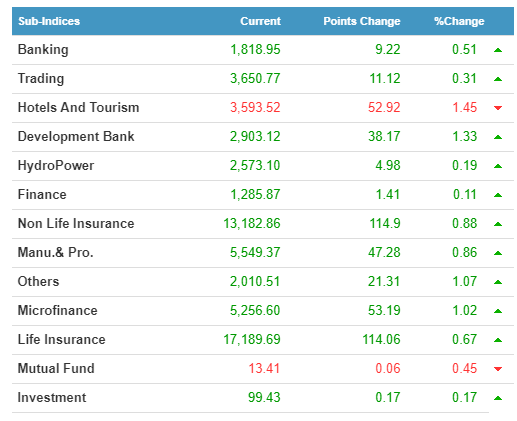This screenshot has height=421, width=517.
Task: Click the Current column header
Action: (260, 21)
